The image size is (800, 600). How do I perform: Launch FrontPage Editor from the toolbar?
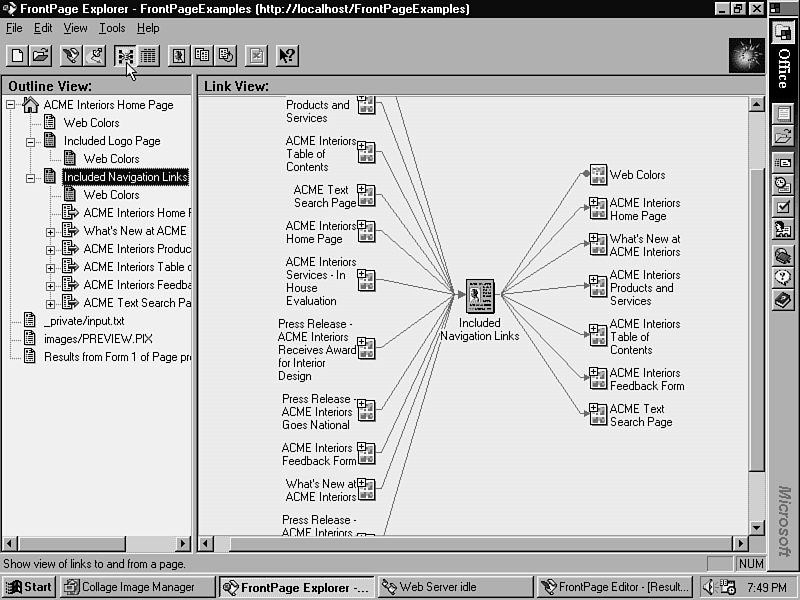tap(70, 56)
